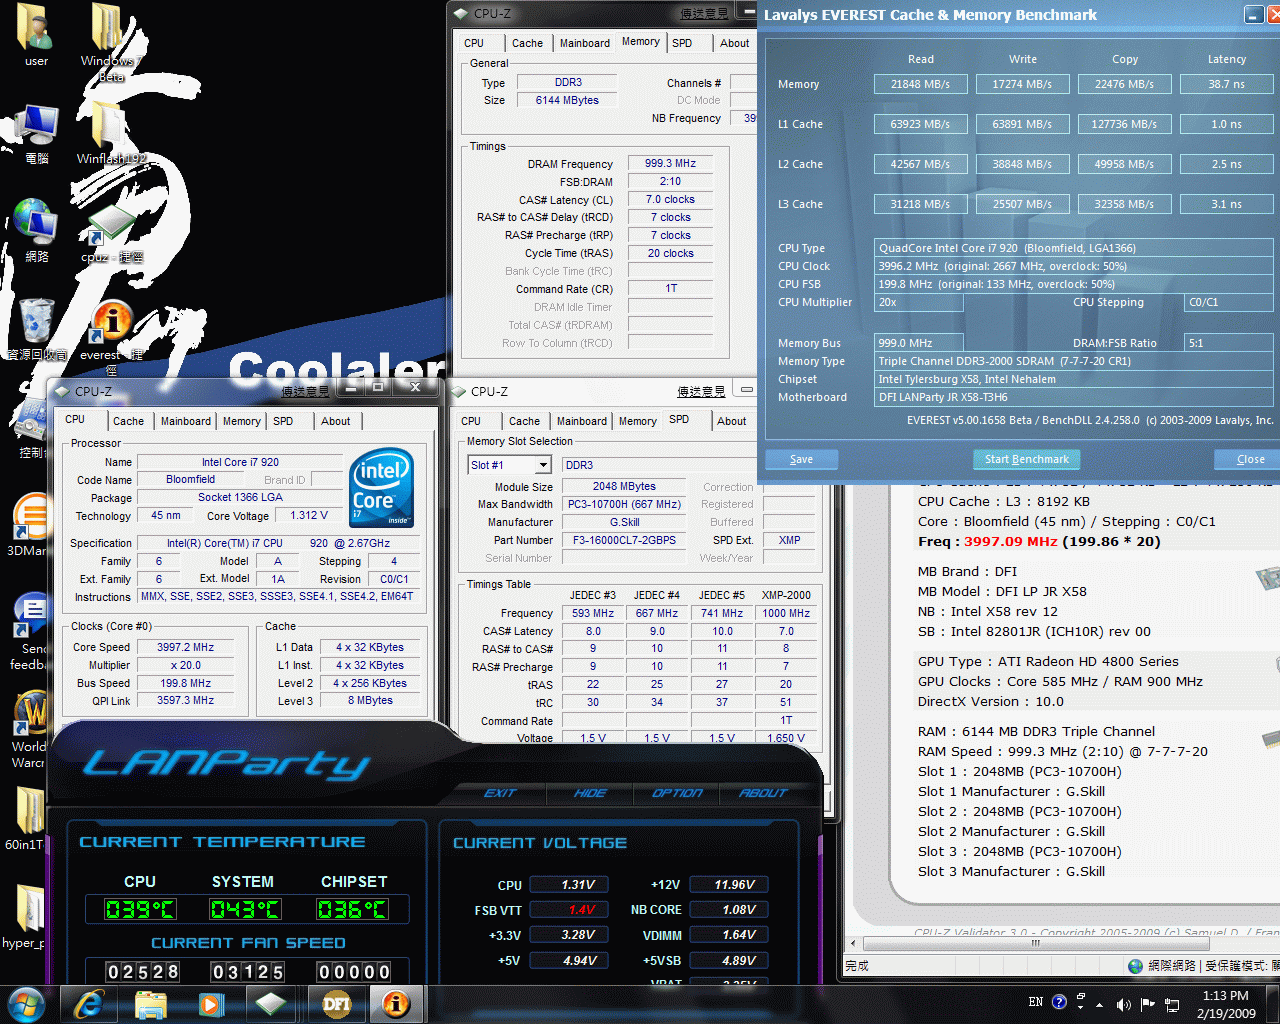Click 傳送意見 link on the CPU-Z Processor window

tap(305, 391)
